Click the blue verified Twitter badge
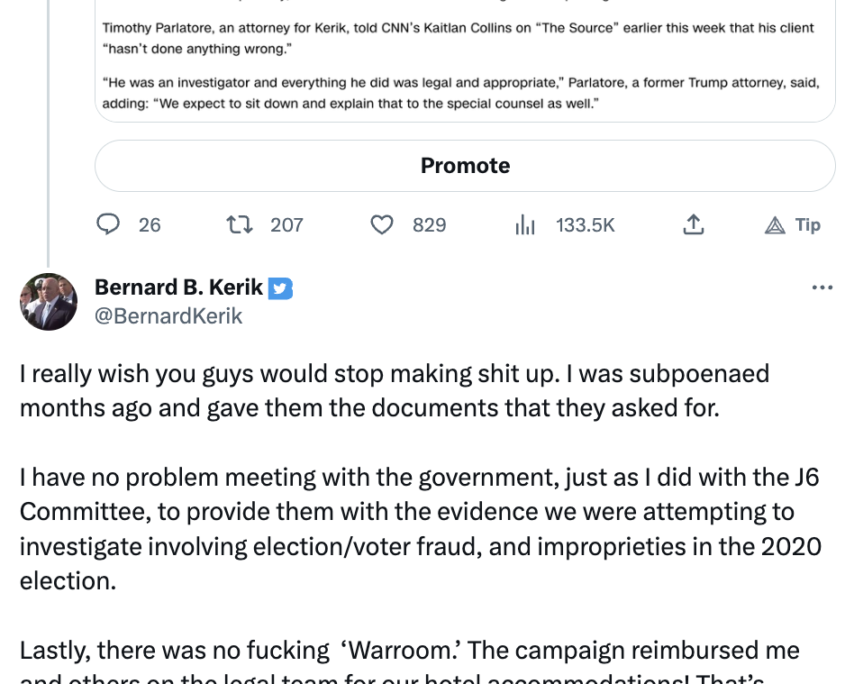845x684 pixels. point(280,288)
